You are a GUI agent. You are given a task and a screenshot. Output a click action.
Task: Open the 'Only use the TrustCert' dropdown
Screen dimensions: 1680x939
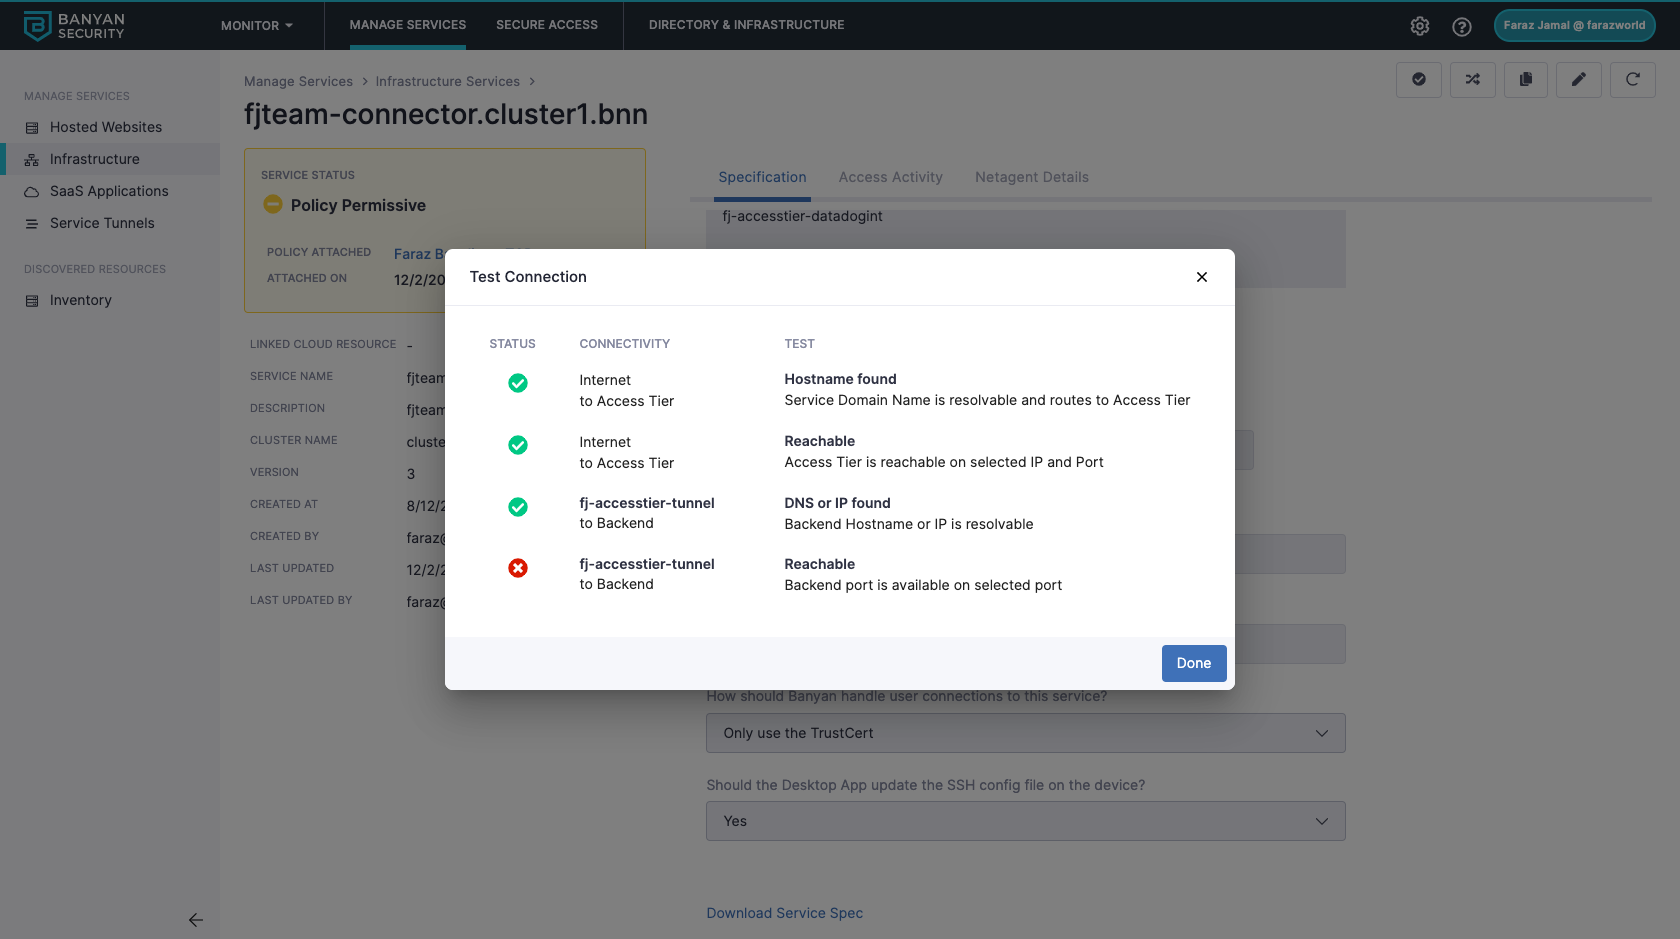point(1025,733)
